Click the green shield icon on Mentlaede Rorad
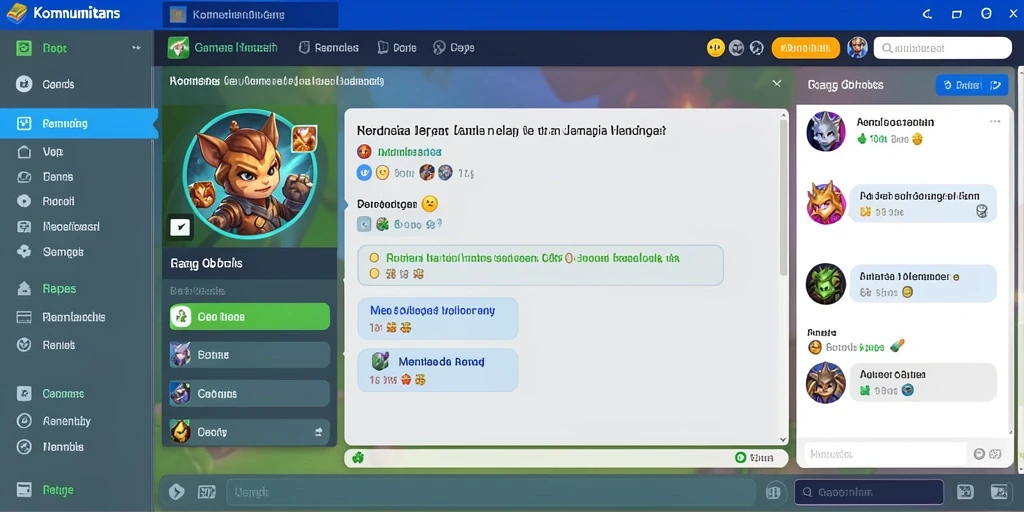The height and width of the screenshot is (512, 1024). (x=380, y=360)
